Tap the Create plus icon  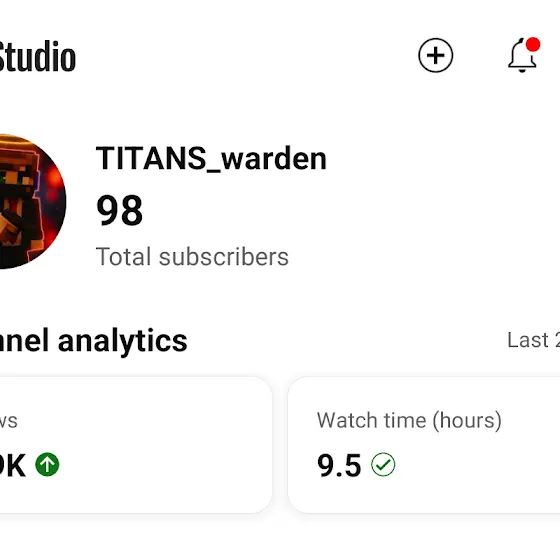[435, 55]
